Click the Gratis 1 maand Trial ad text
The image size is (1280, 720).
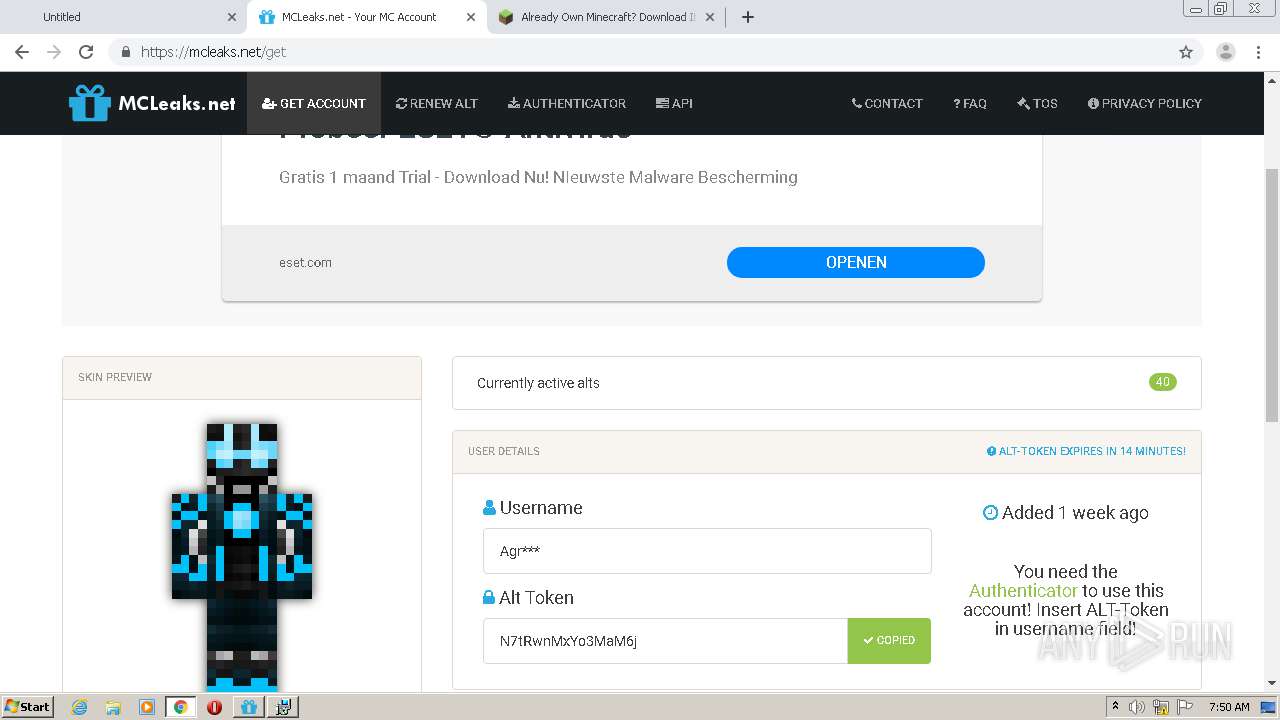coord(538,177)
